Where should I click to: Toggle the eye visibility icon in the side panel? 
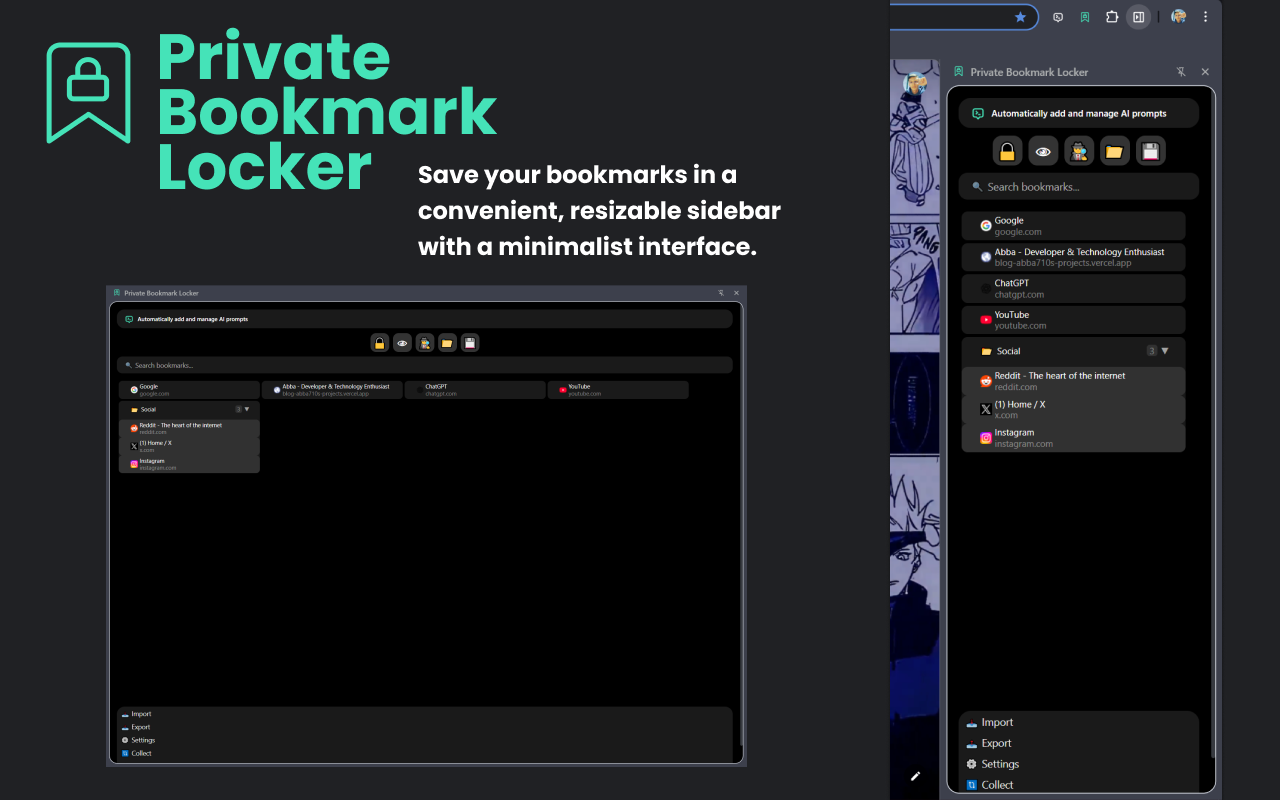(x=1043, y=151)
